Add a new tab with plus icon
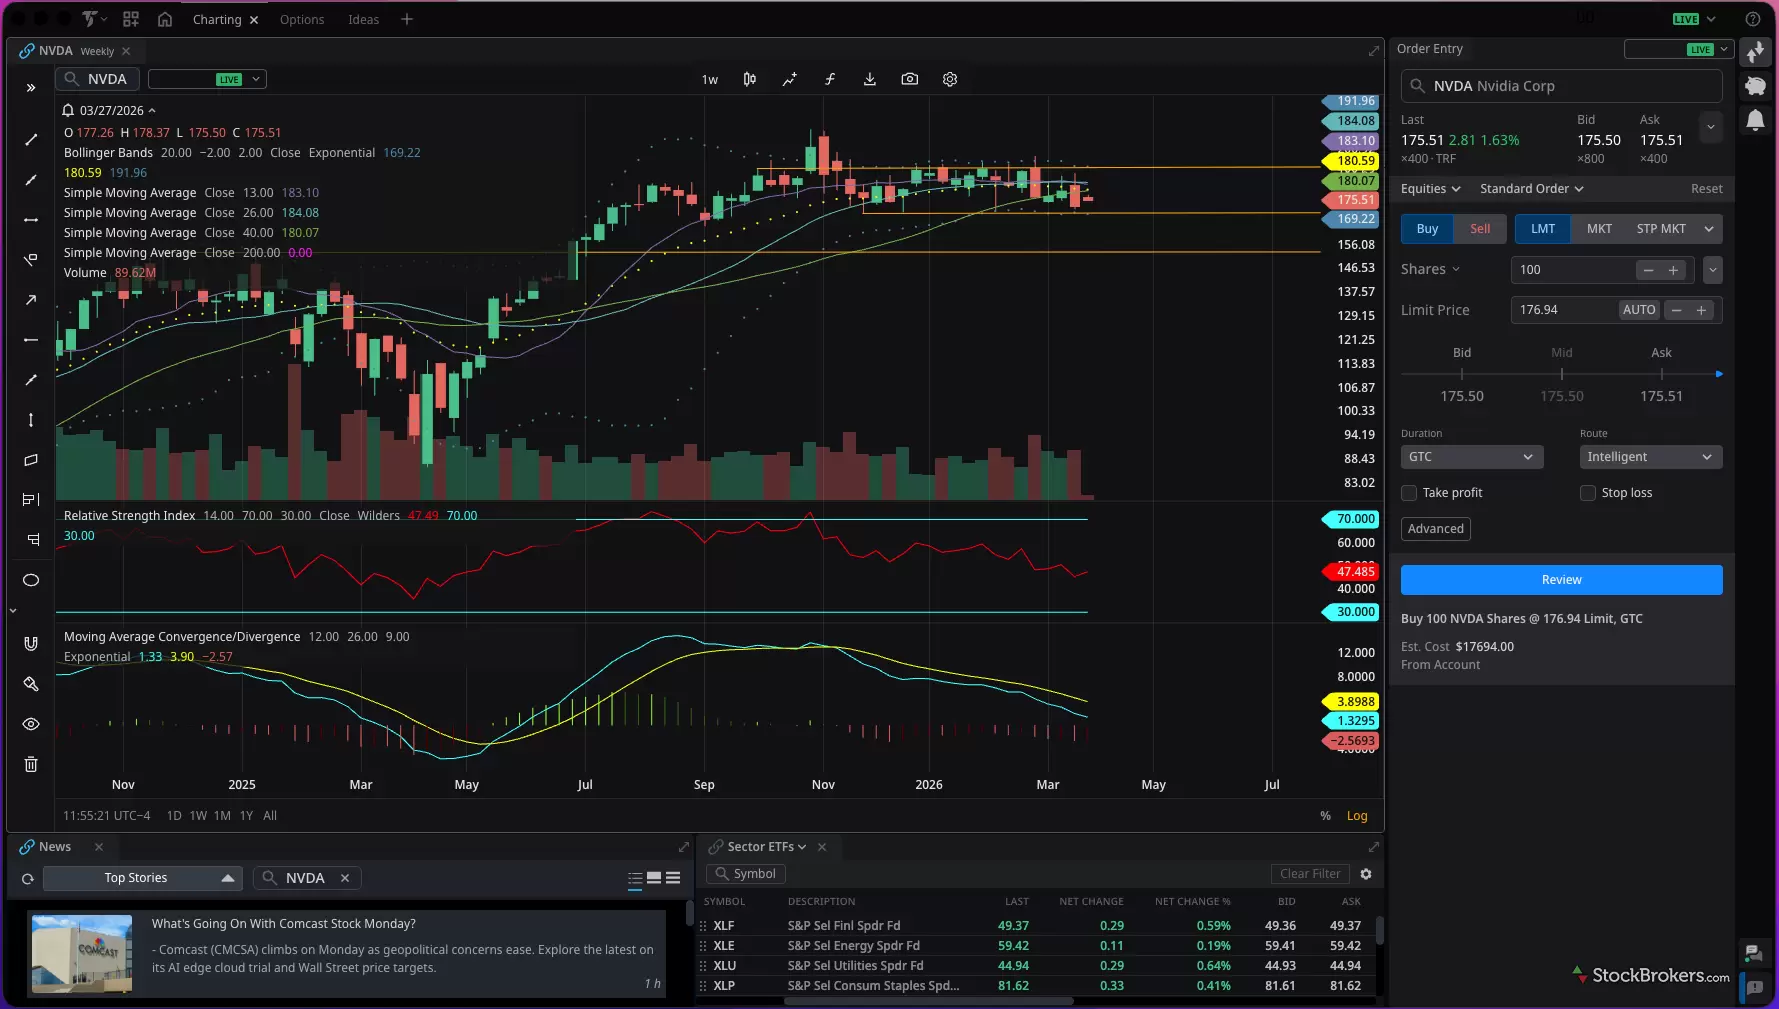The width and height of the screenshot is (1779, 1009). (407, 19)
